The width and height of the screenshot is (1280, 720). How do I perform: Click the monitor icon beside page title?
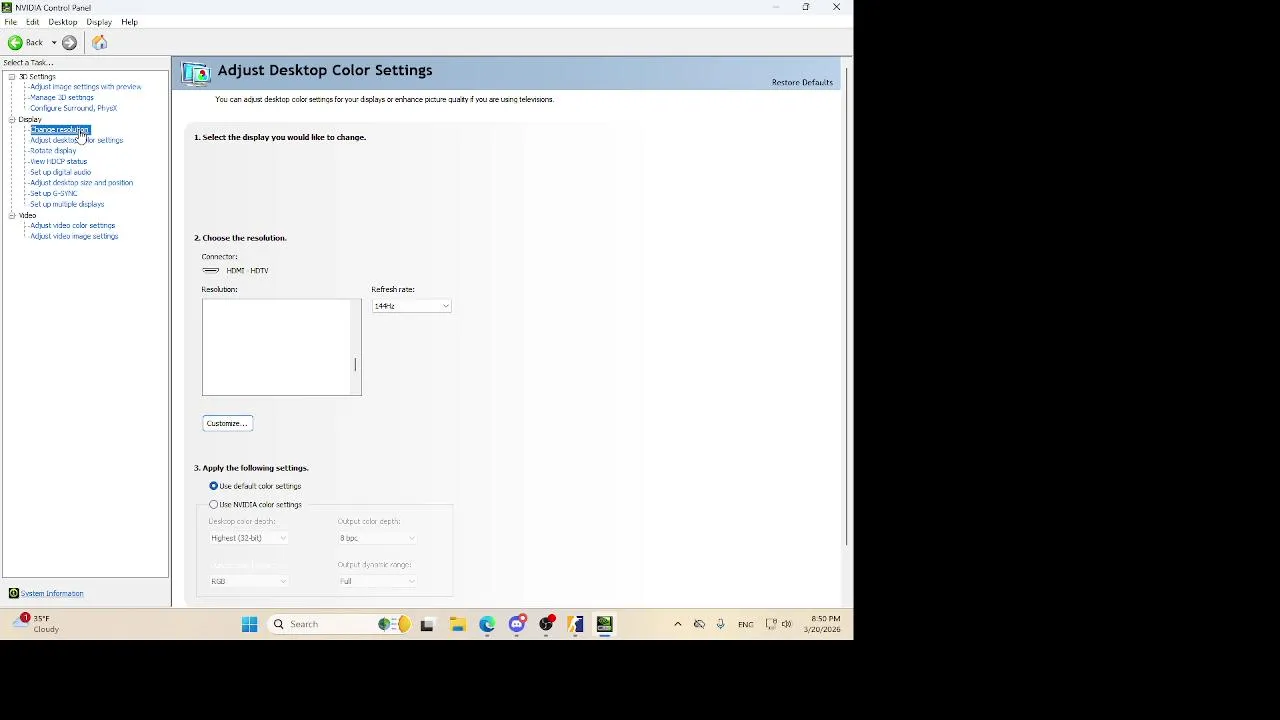click(x=196, y=73)
